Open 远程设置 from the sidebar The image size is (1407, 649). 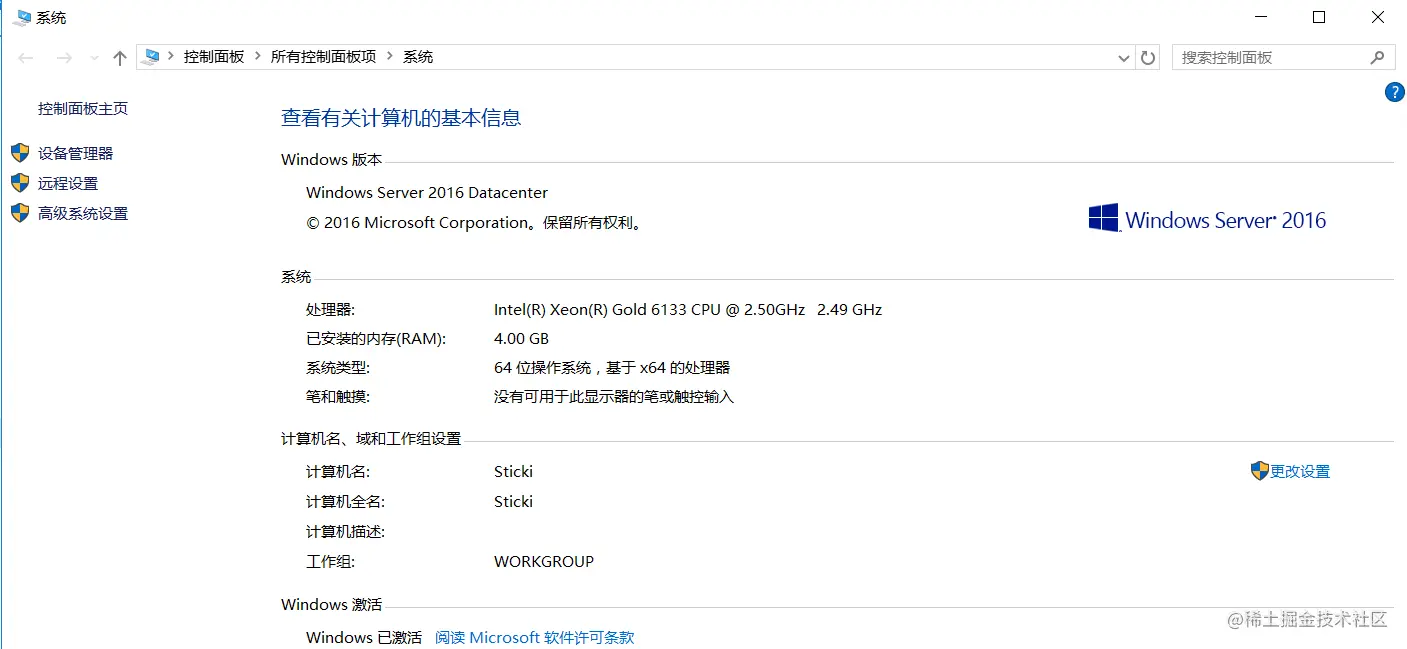(73, 182)
